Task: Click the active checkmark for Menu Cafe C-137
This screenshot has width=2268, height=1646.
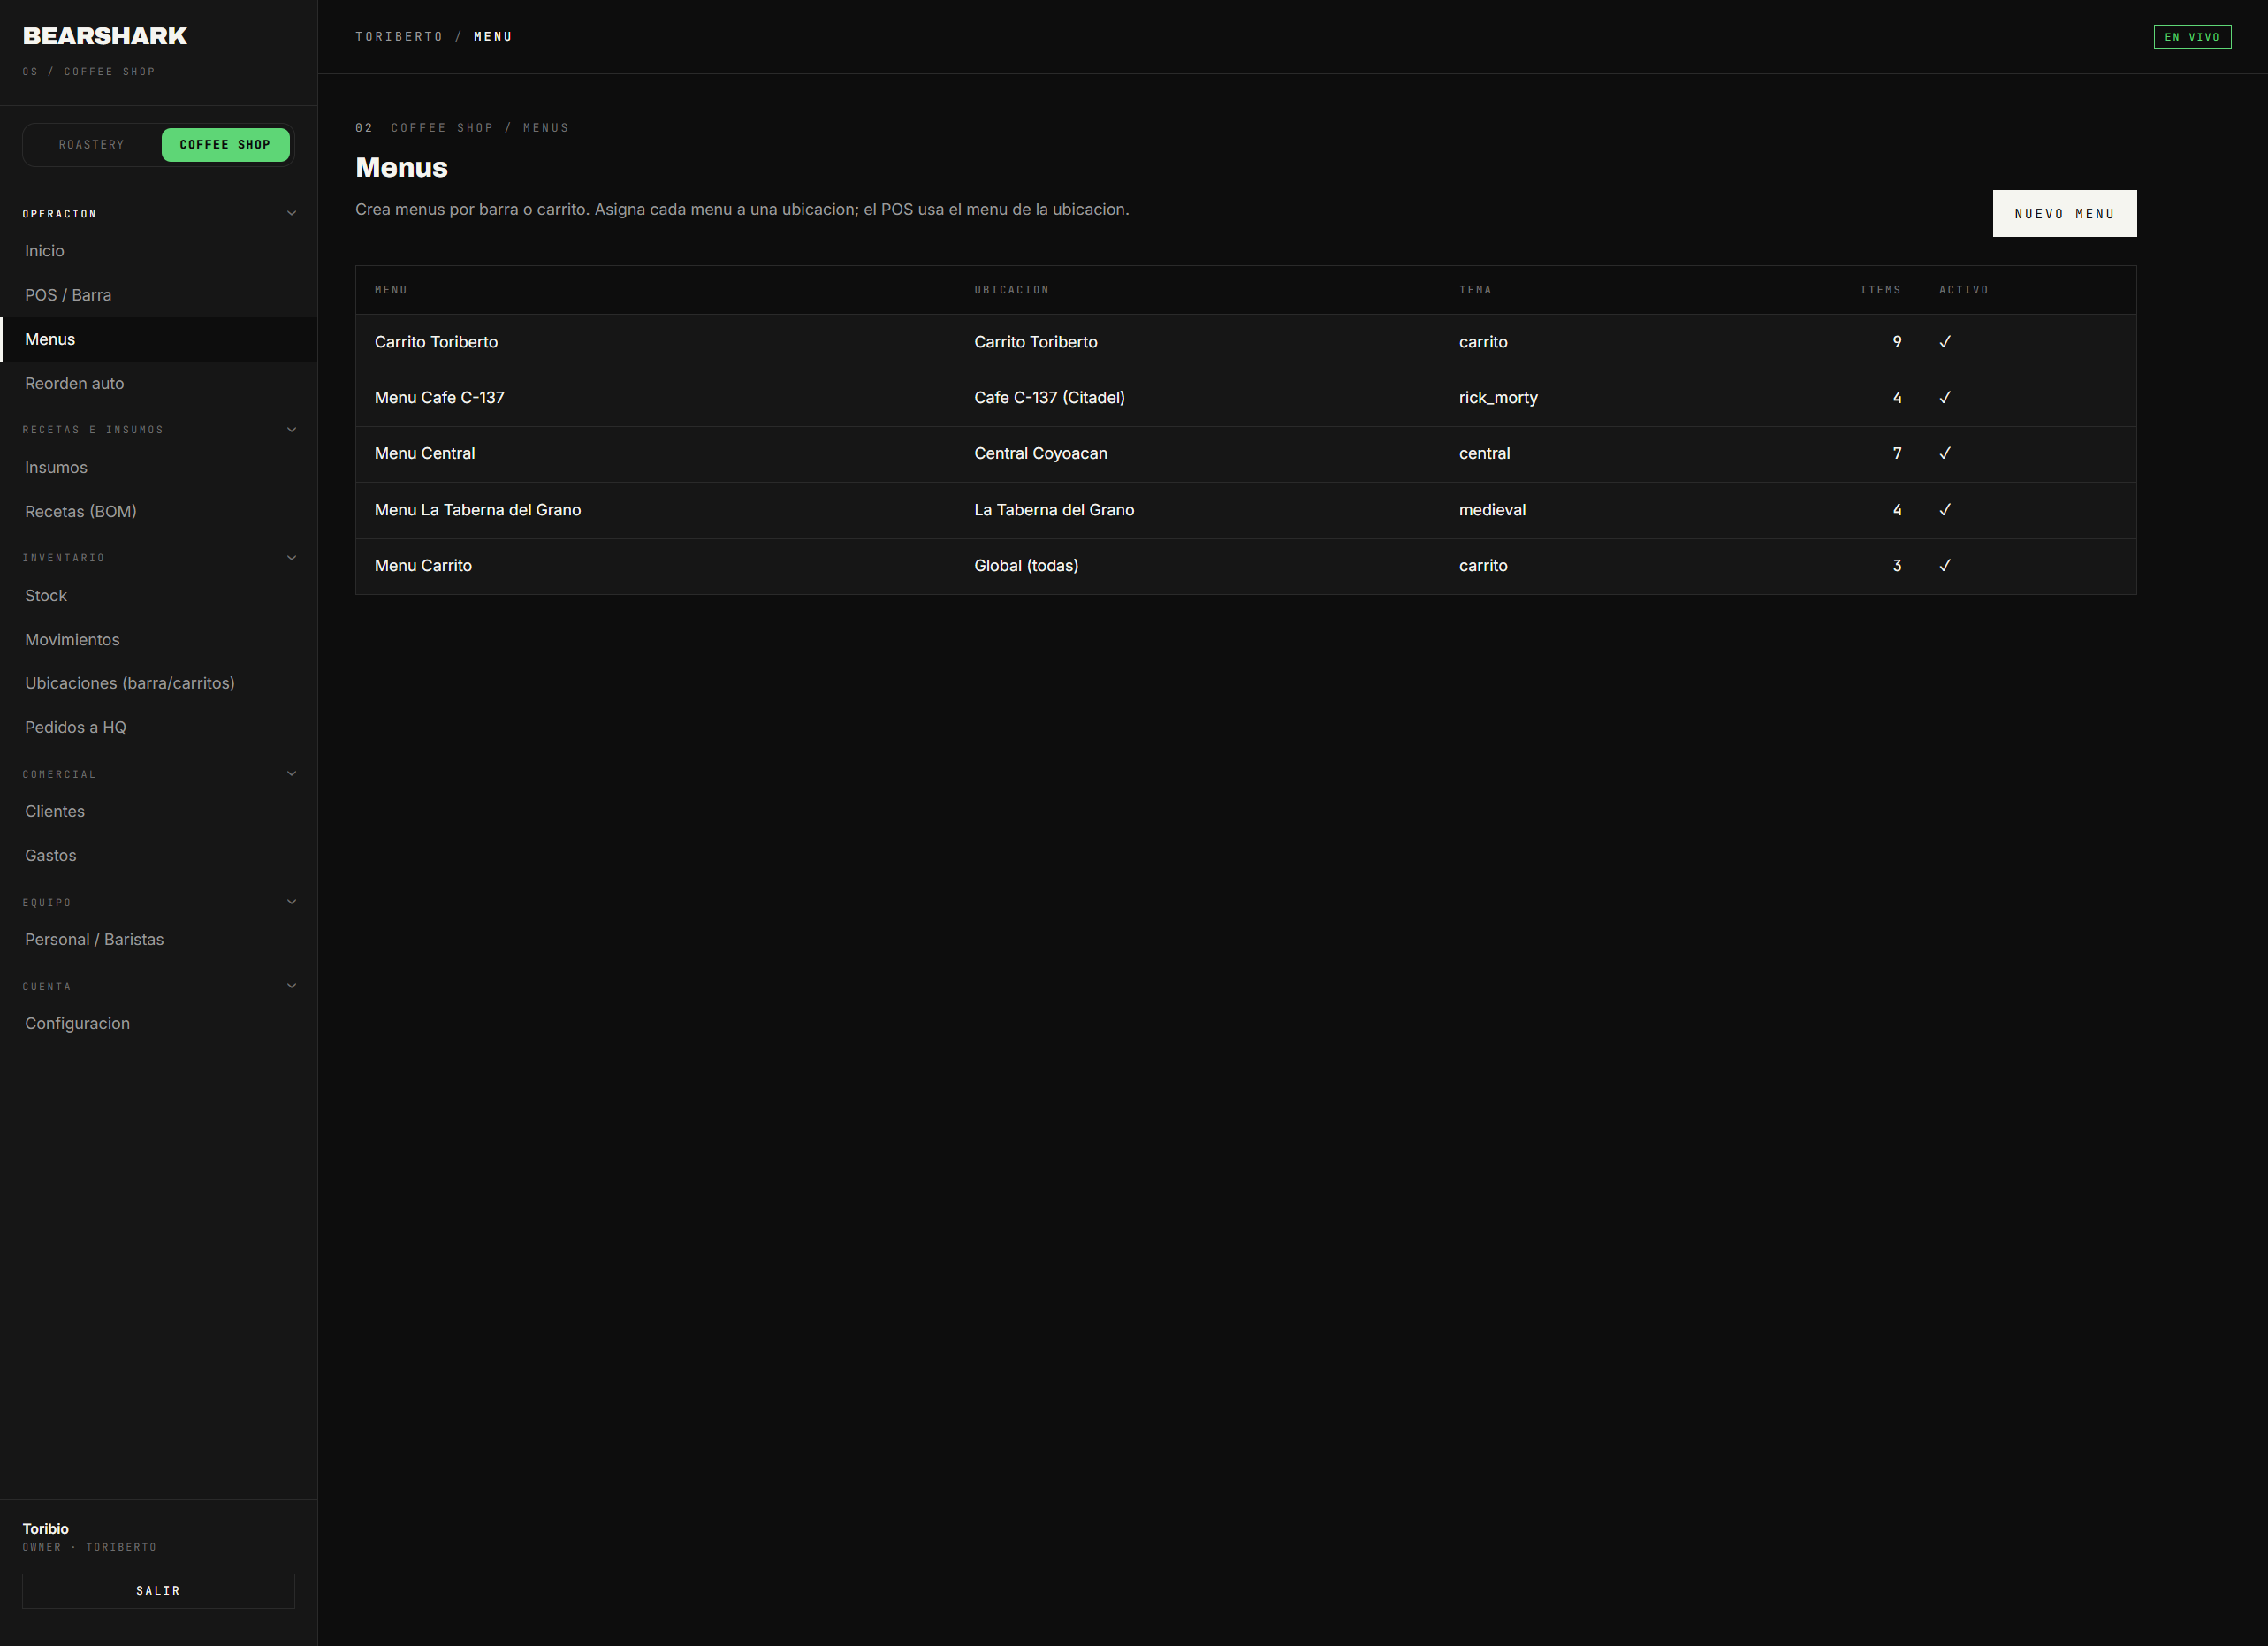Action: pos(1945,398)
